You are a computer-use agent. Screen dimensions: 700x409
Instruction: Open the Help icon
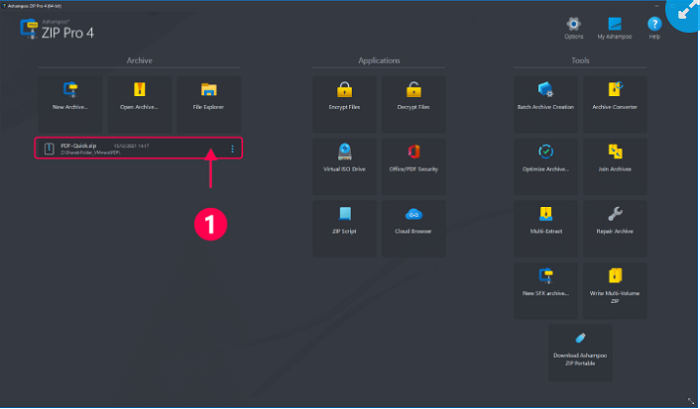654,28
